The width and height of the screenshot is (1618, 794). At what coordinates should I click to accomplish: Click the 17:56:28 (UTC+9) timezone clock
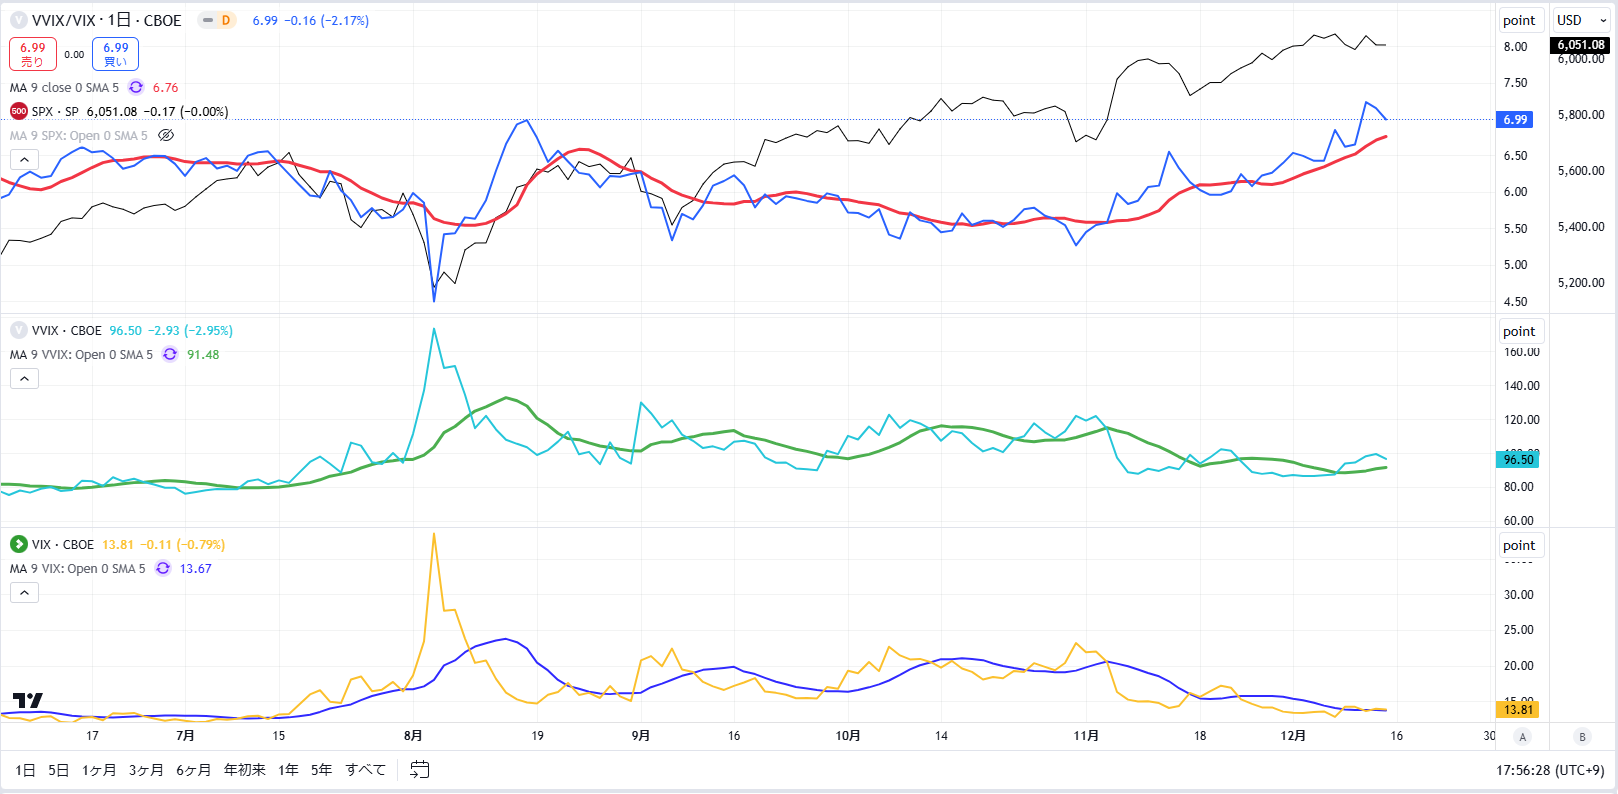[1550, 770]
